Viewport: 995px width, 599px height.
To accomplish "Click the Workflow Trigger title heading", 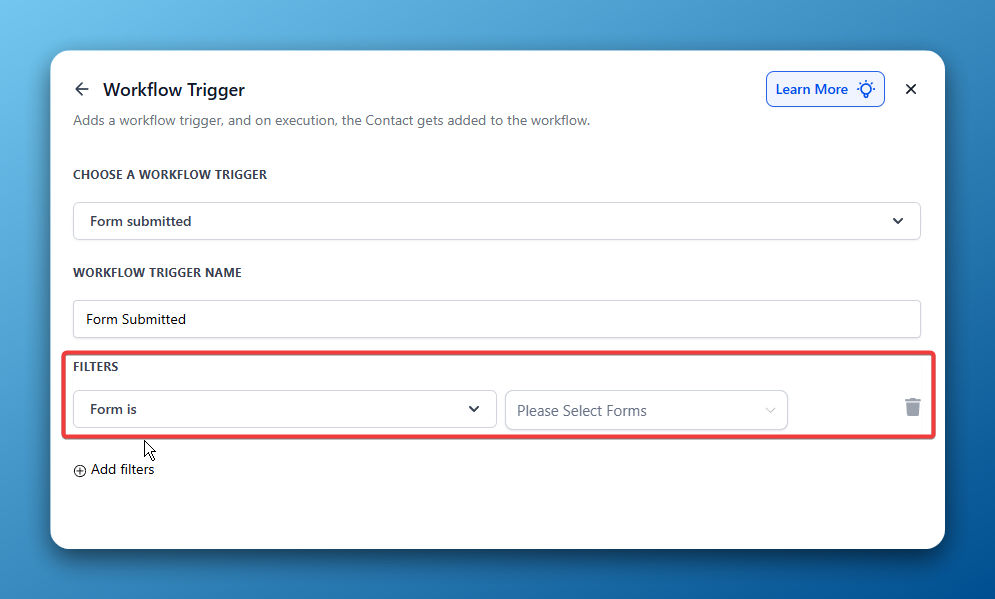I will pos(174,89).
